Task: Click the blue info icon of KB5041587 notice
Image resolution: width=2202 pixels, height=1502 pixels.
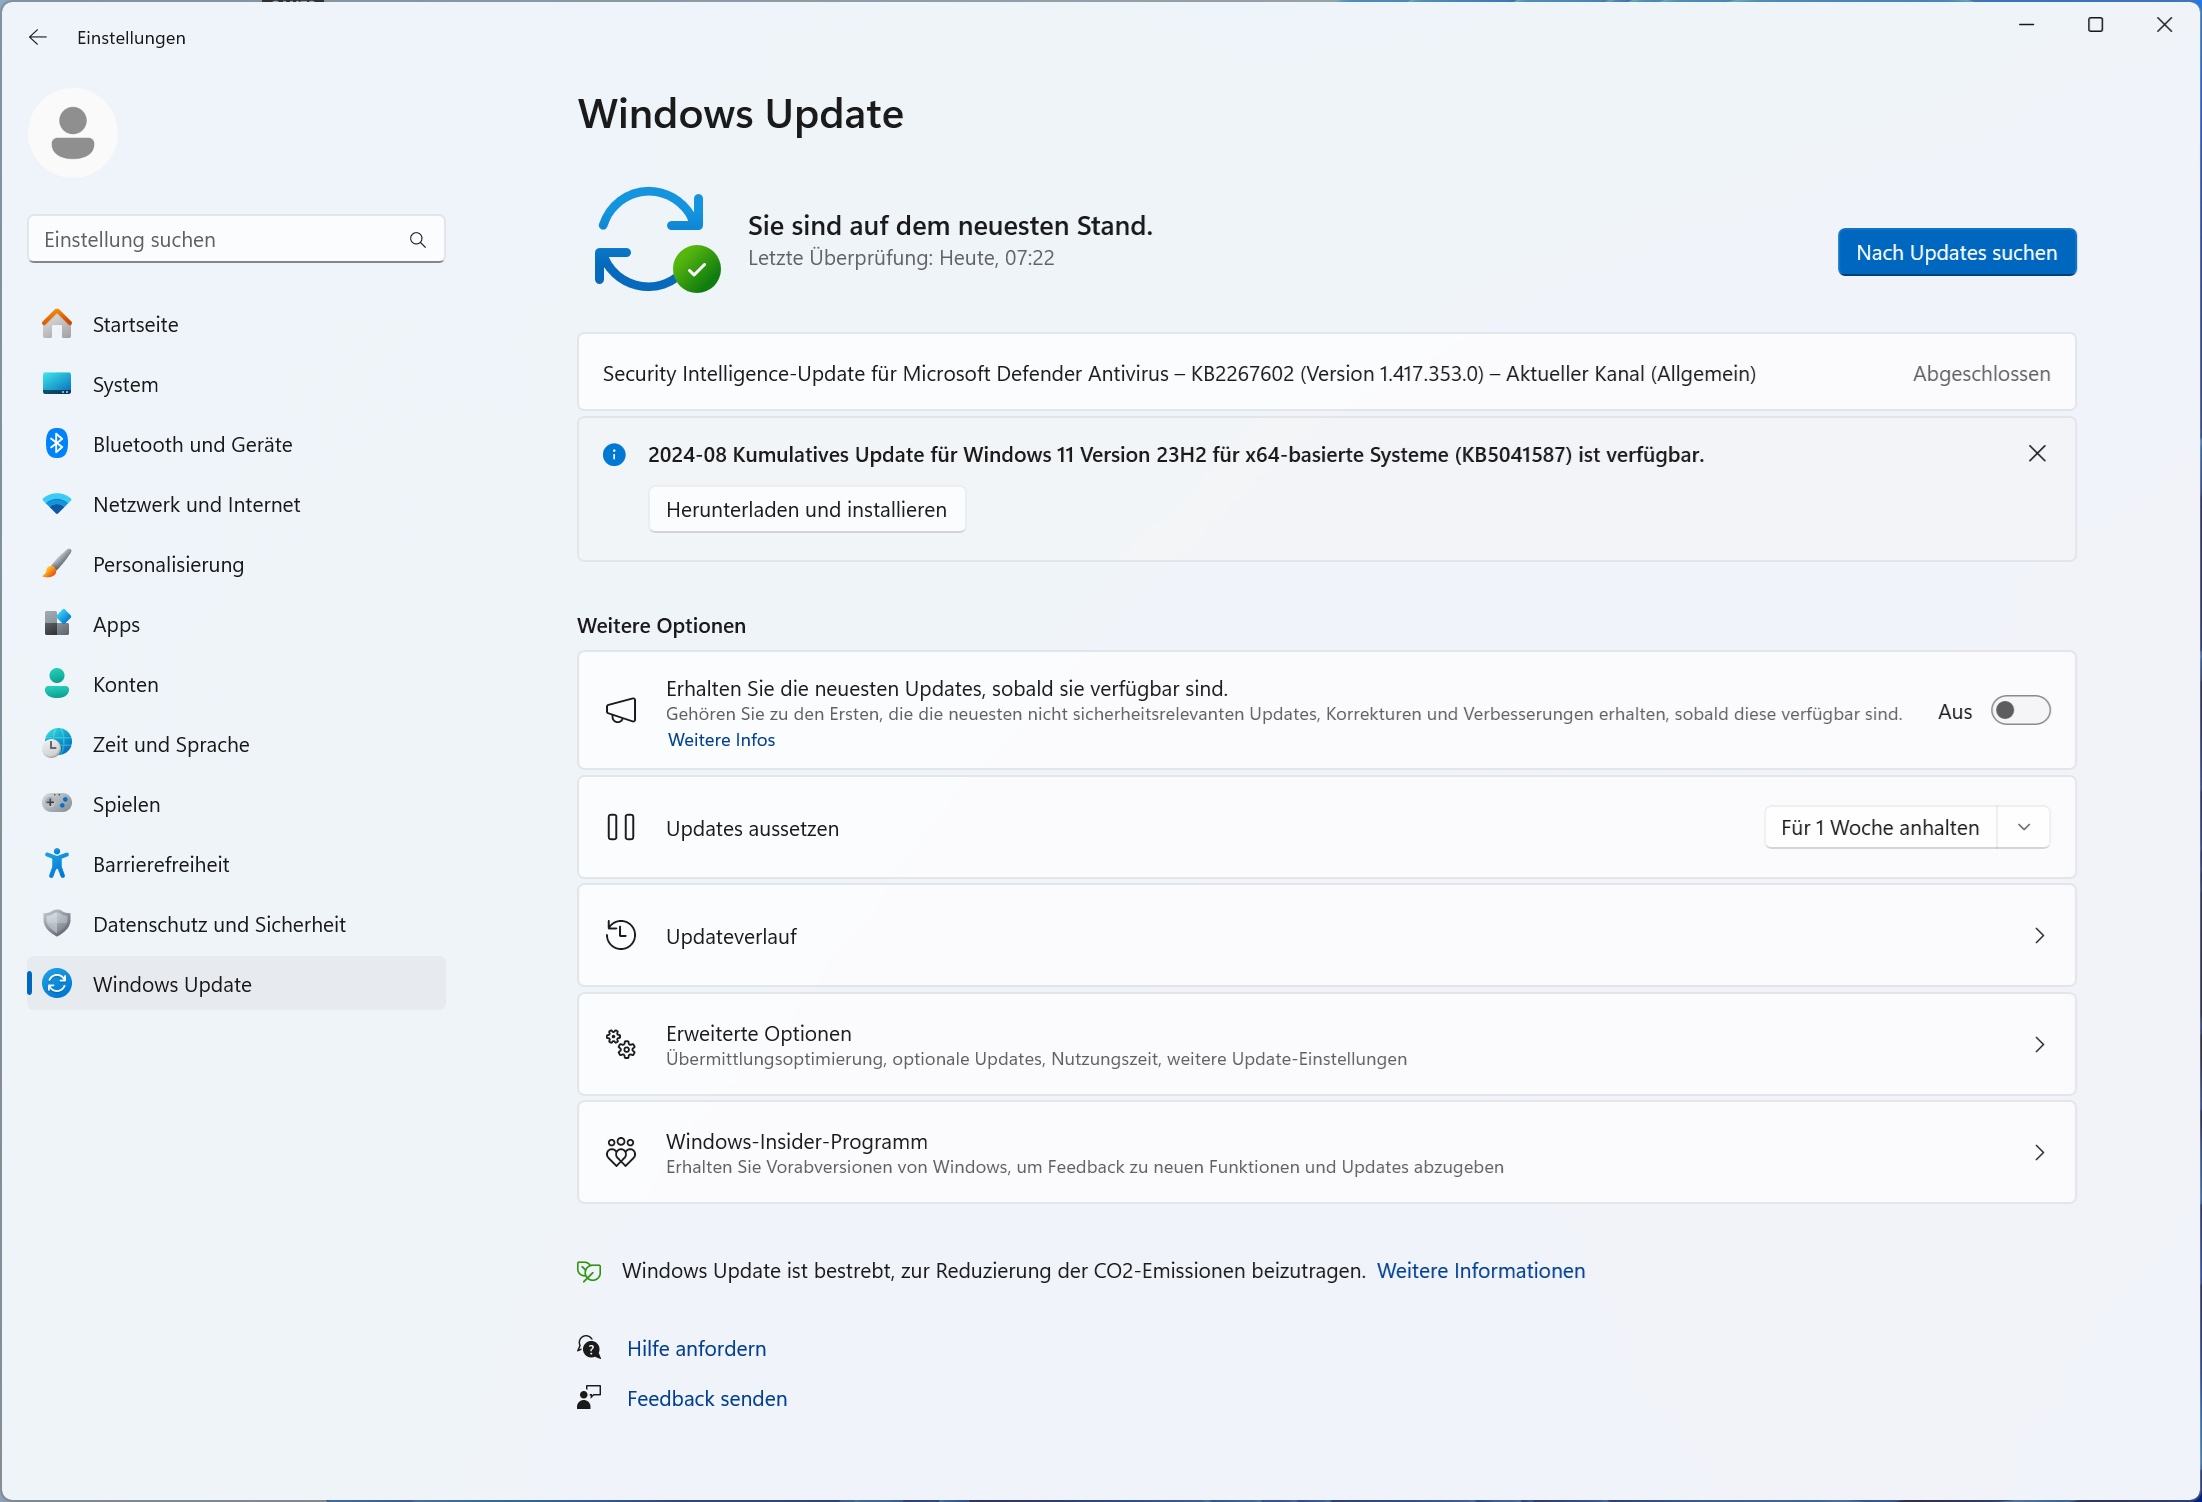Action: pyautogui.click(x=614, y=455)
